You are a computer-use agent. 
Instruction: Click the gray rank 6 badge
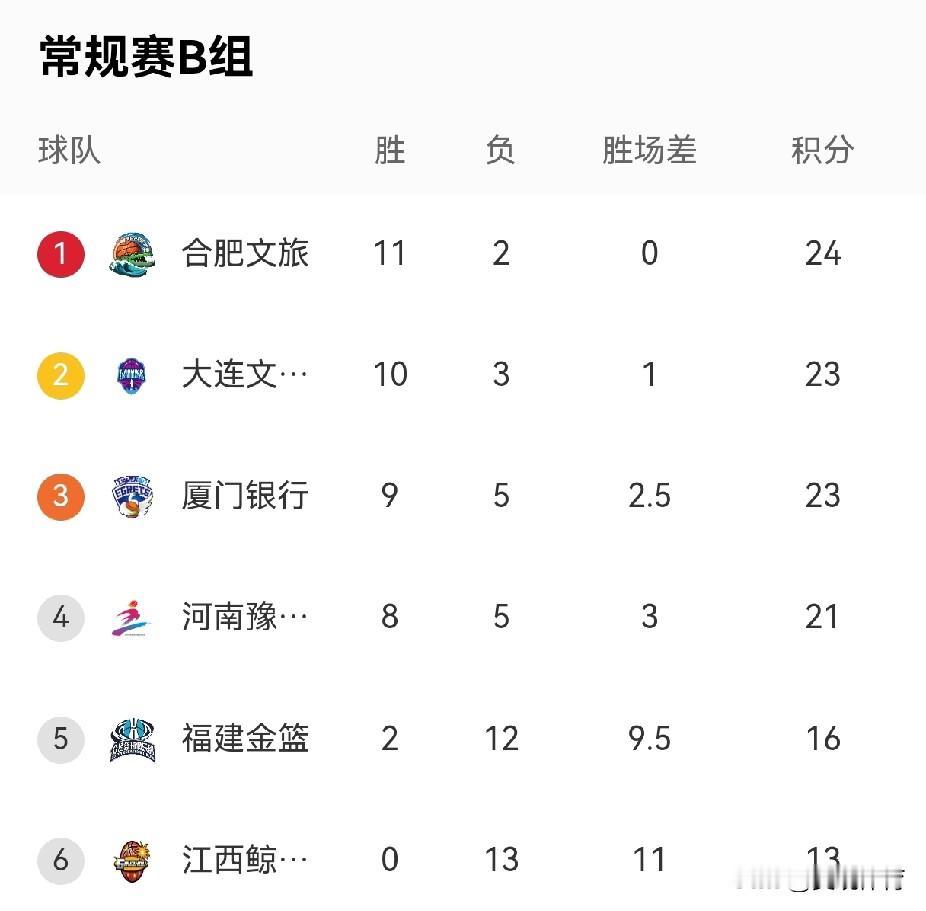tap(61, 860)
